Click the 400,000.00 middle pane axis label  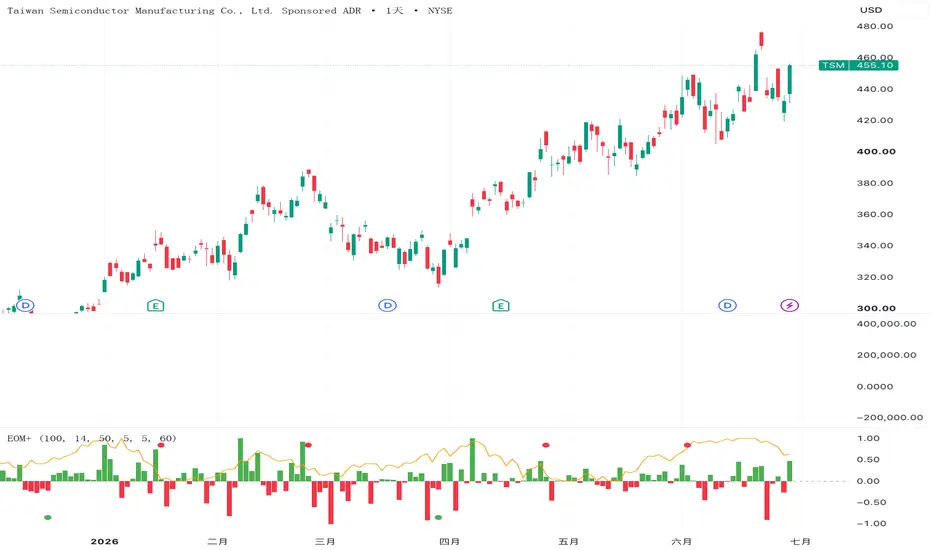pos(886,324)
